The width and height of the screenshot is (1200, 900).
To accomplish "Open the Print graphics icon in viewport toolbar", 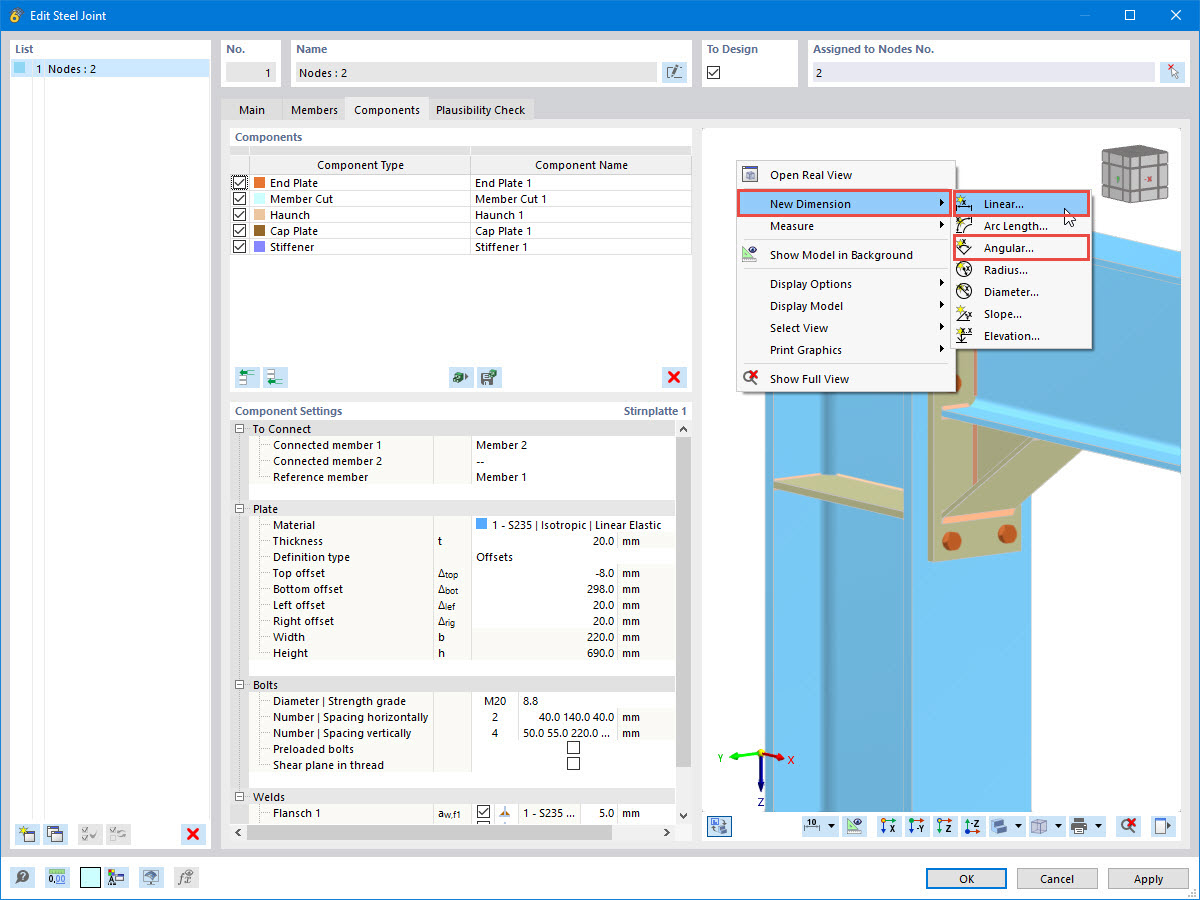I will click(x=1075, y=825).
